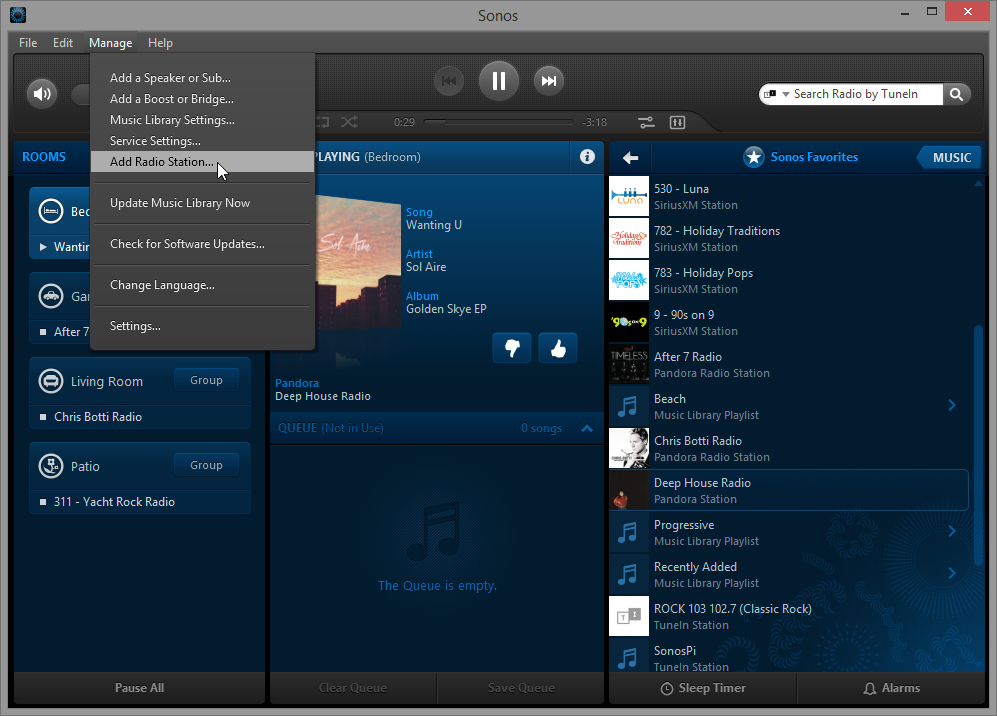Show track info with the i icon
Viewport: 997px width, 716px height.
point(588,156)
